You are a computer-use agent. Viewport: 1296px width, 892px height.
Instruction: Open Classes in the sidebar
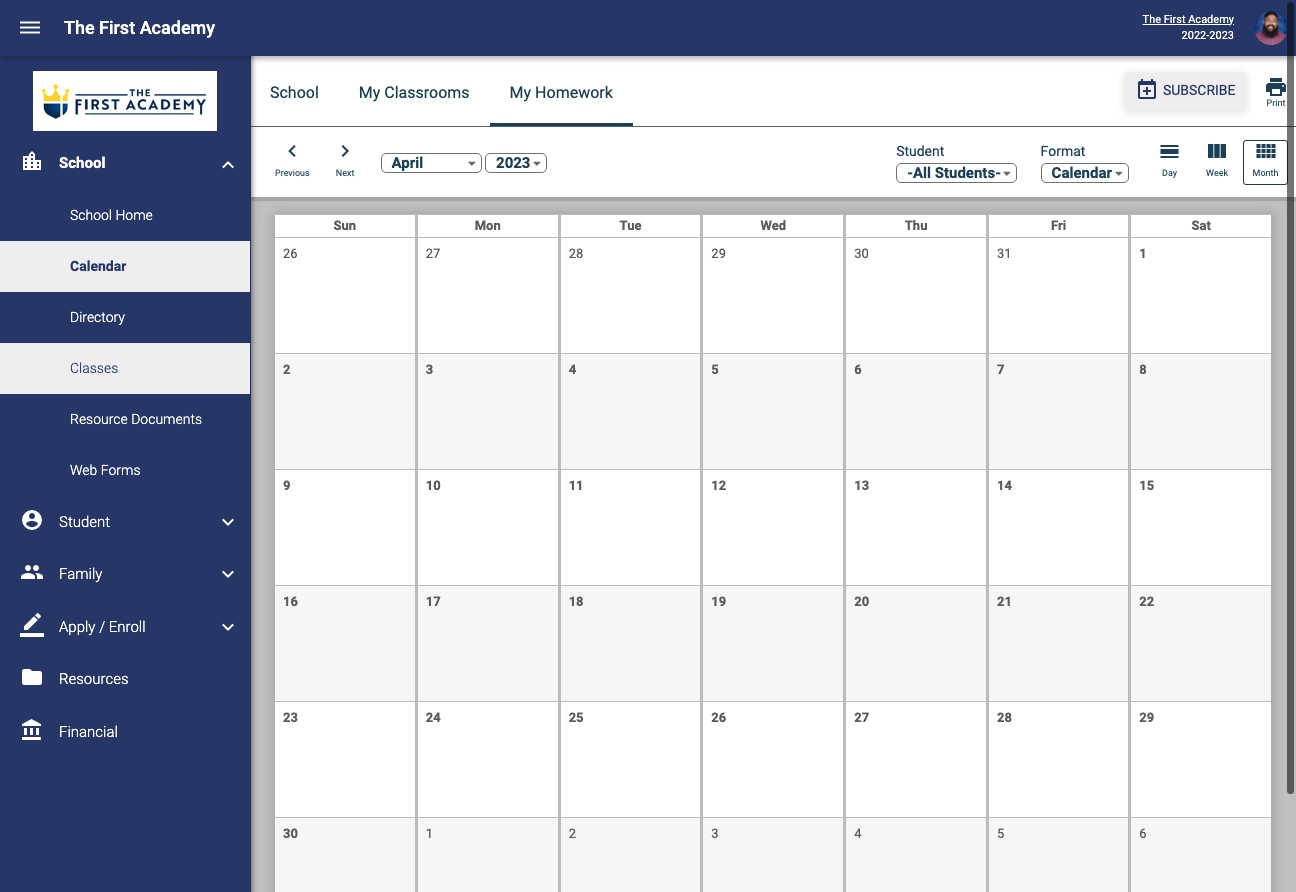(x=125, y=368)
